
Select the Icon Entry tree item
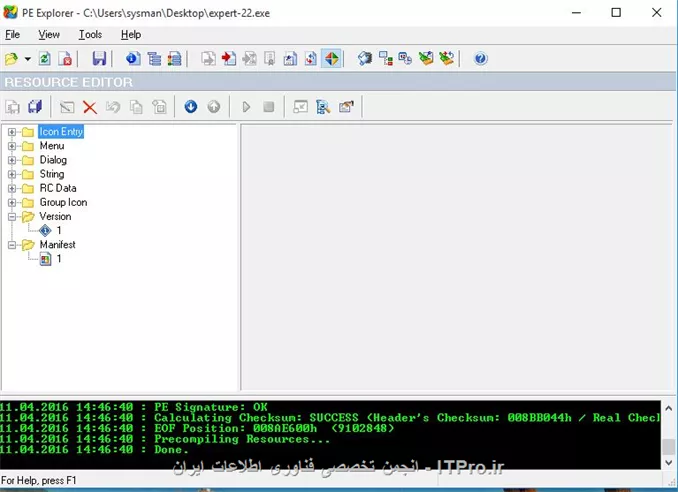pyautogui.click(x=61, y=131)
